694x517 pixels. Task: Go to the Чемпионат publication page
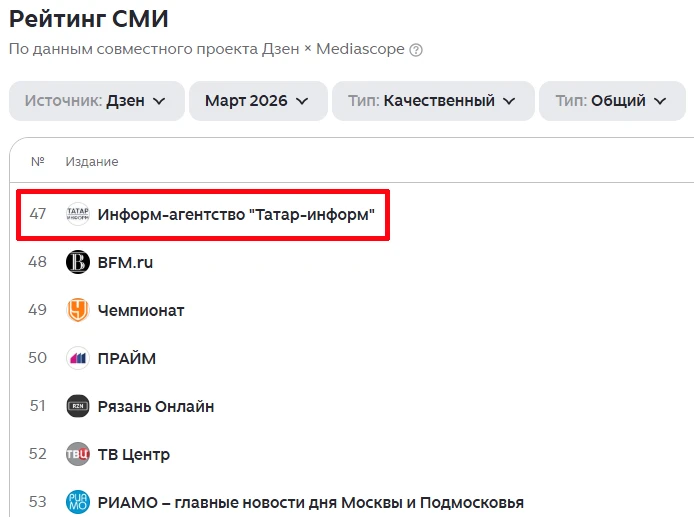tap(141, 310)
